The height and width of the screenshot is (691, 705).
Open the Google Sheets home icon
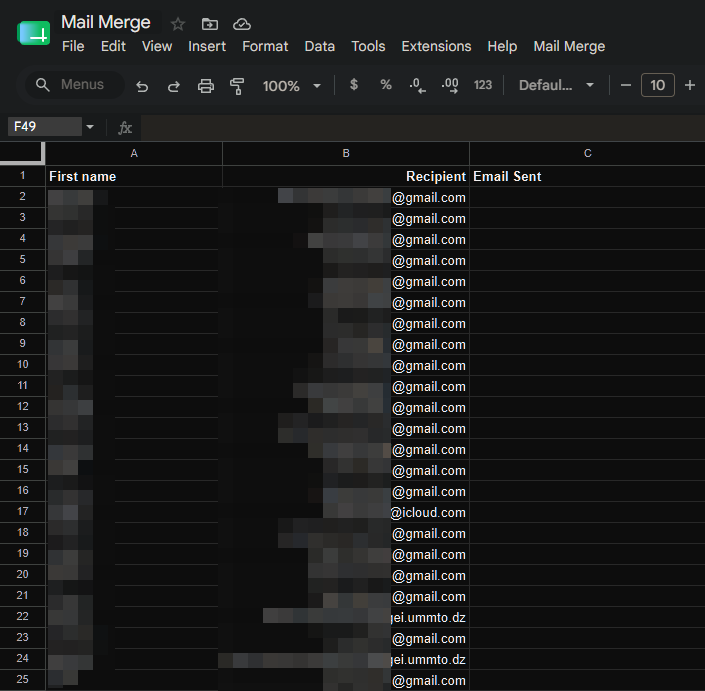click(33, 33)
